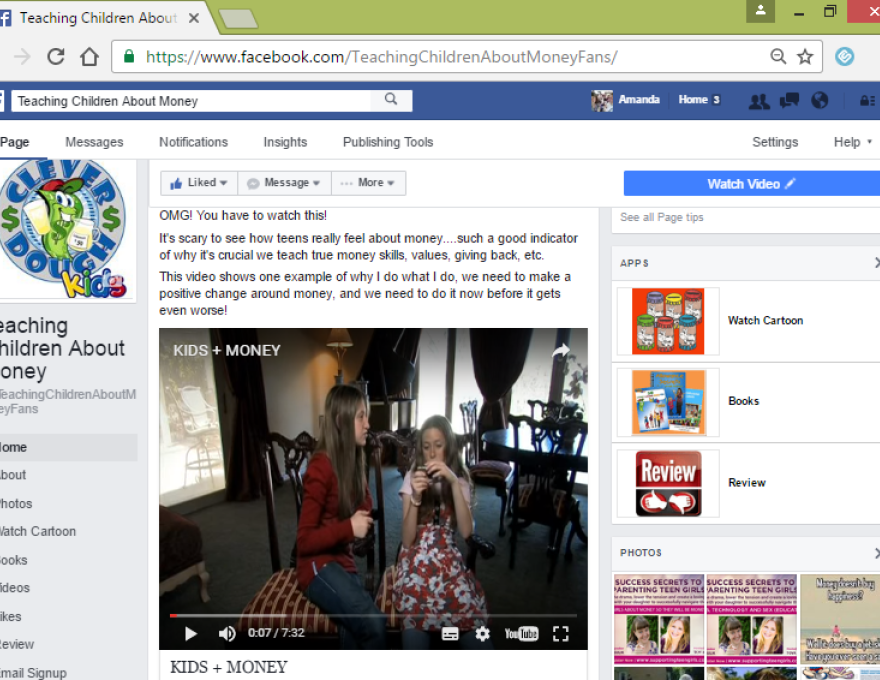
Task: Open the Review app link
Action: pos(747,483)
